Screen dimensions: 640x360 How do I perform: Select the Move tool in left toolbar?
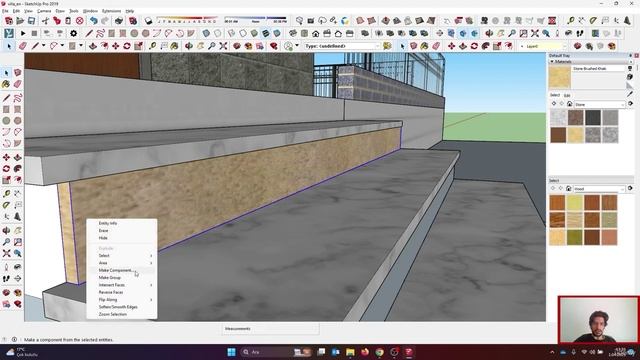[6, 157]
